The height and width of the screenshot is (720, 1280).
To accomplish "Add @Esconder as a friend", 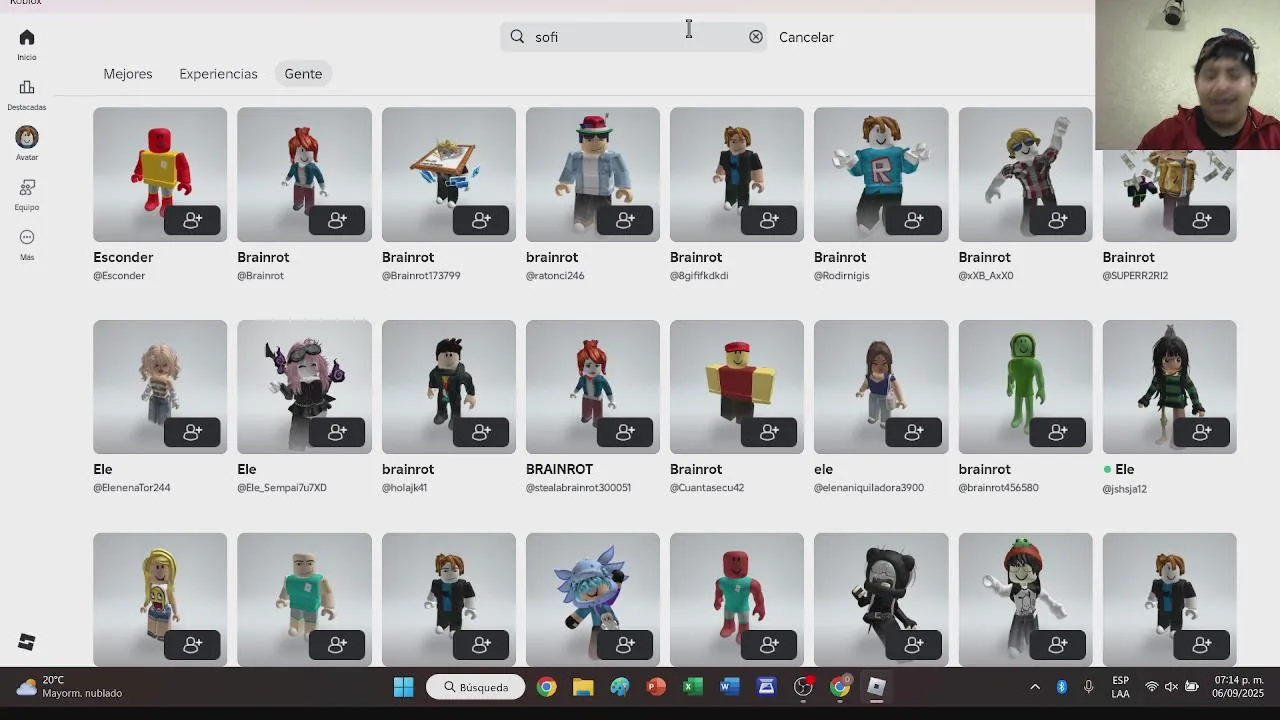I will [193, 220].
